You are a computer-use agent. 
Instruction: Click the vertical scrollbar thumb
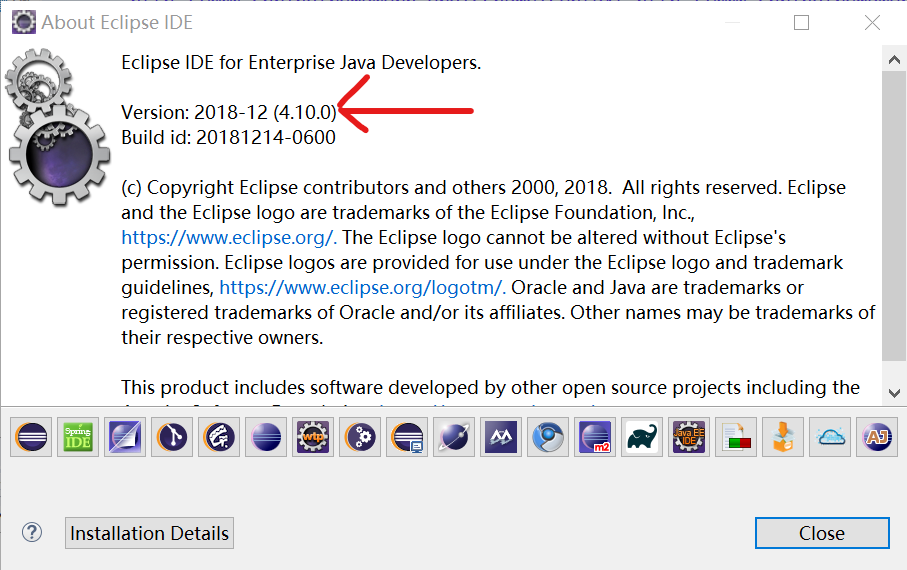coord(894,215)
